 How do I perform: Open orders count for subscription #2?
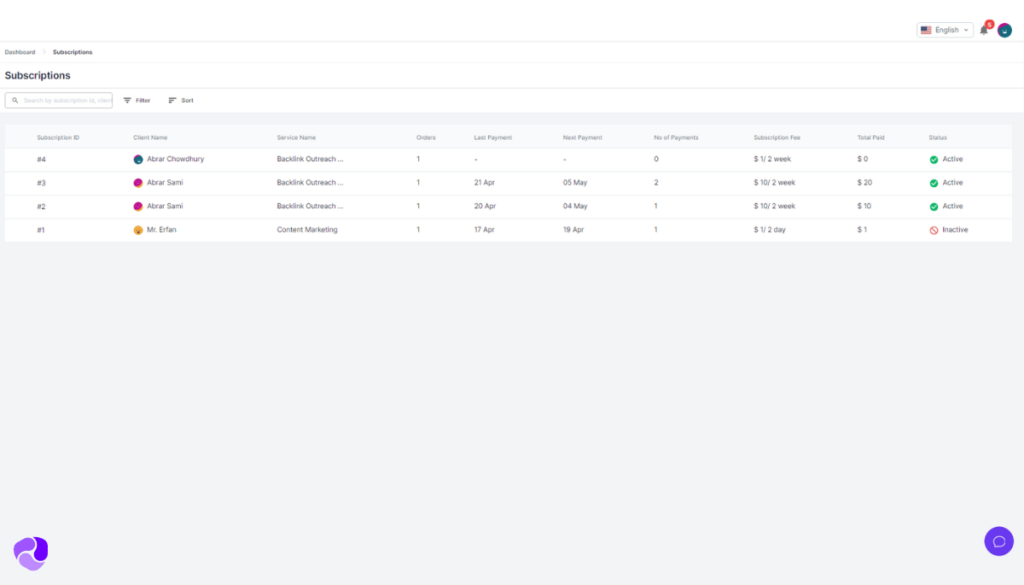coord(418,206)
